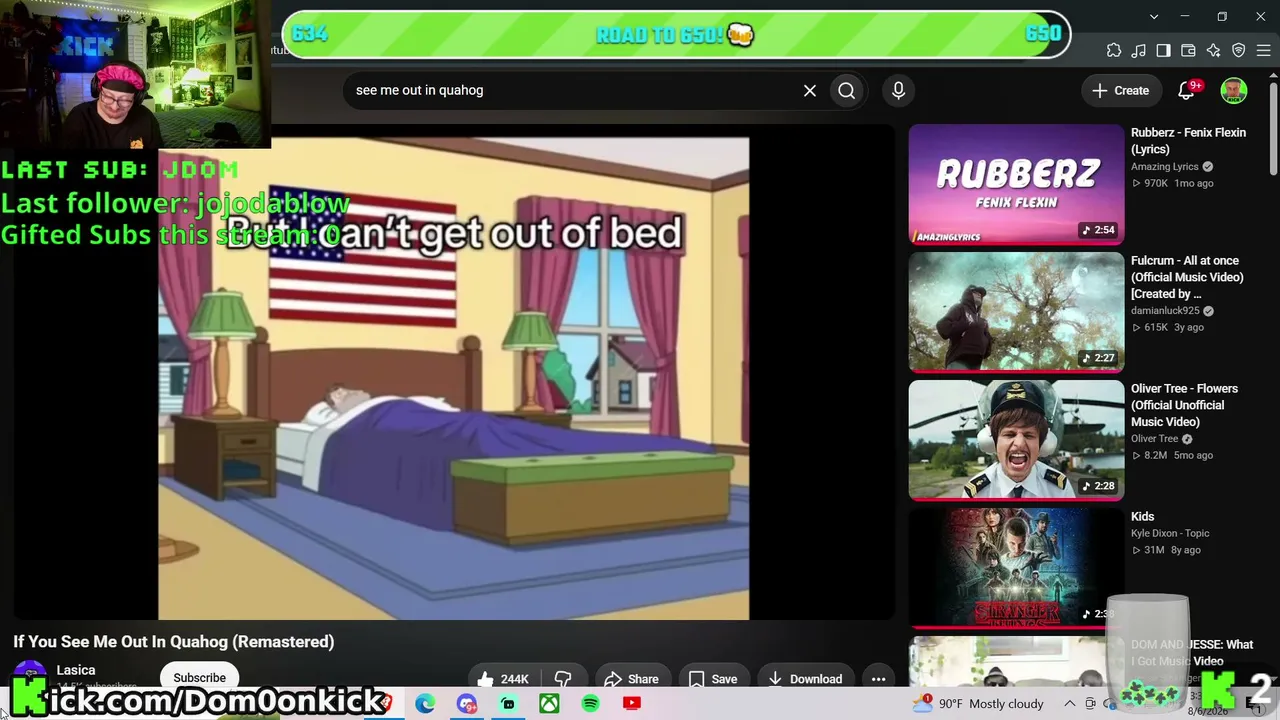Open more actions ellipsis menu
Screen dimensions: 1280x720
879,679
